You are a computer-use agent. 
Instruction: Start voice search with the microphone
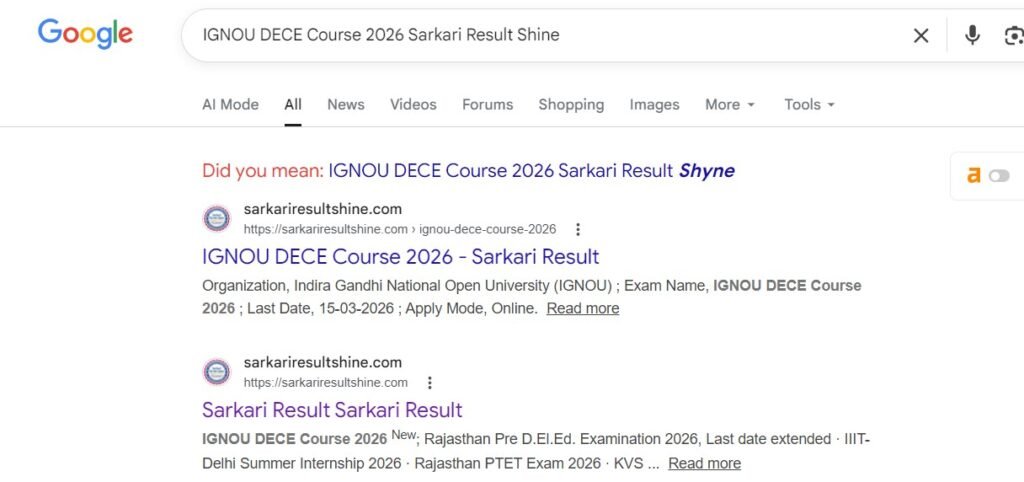coord(972,36)
